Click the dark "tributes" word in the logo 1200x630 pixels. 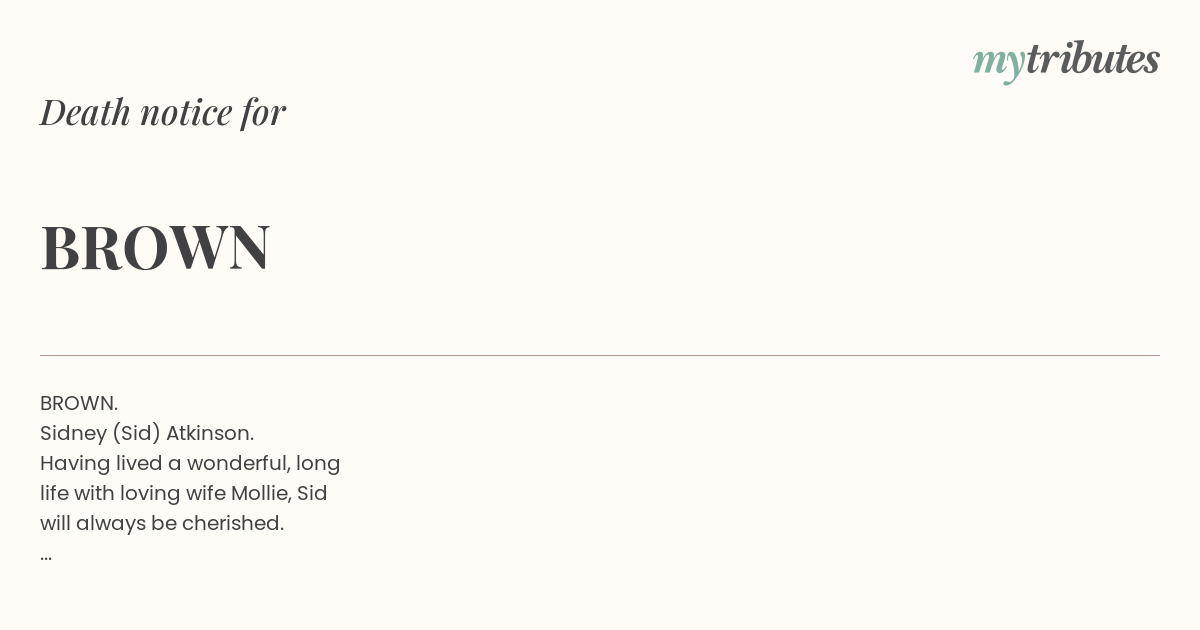pos(1092,59)
